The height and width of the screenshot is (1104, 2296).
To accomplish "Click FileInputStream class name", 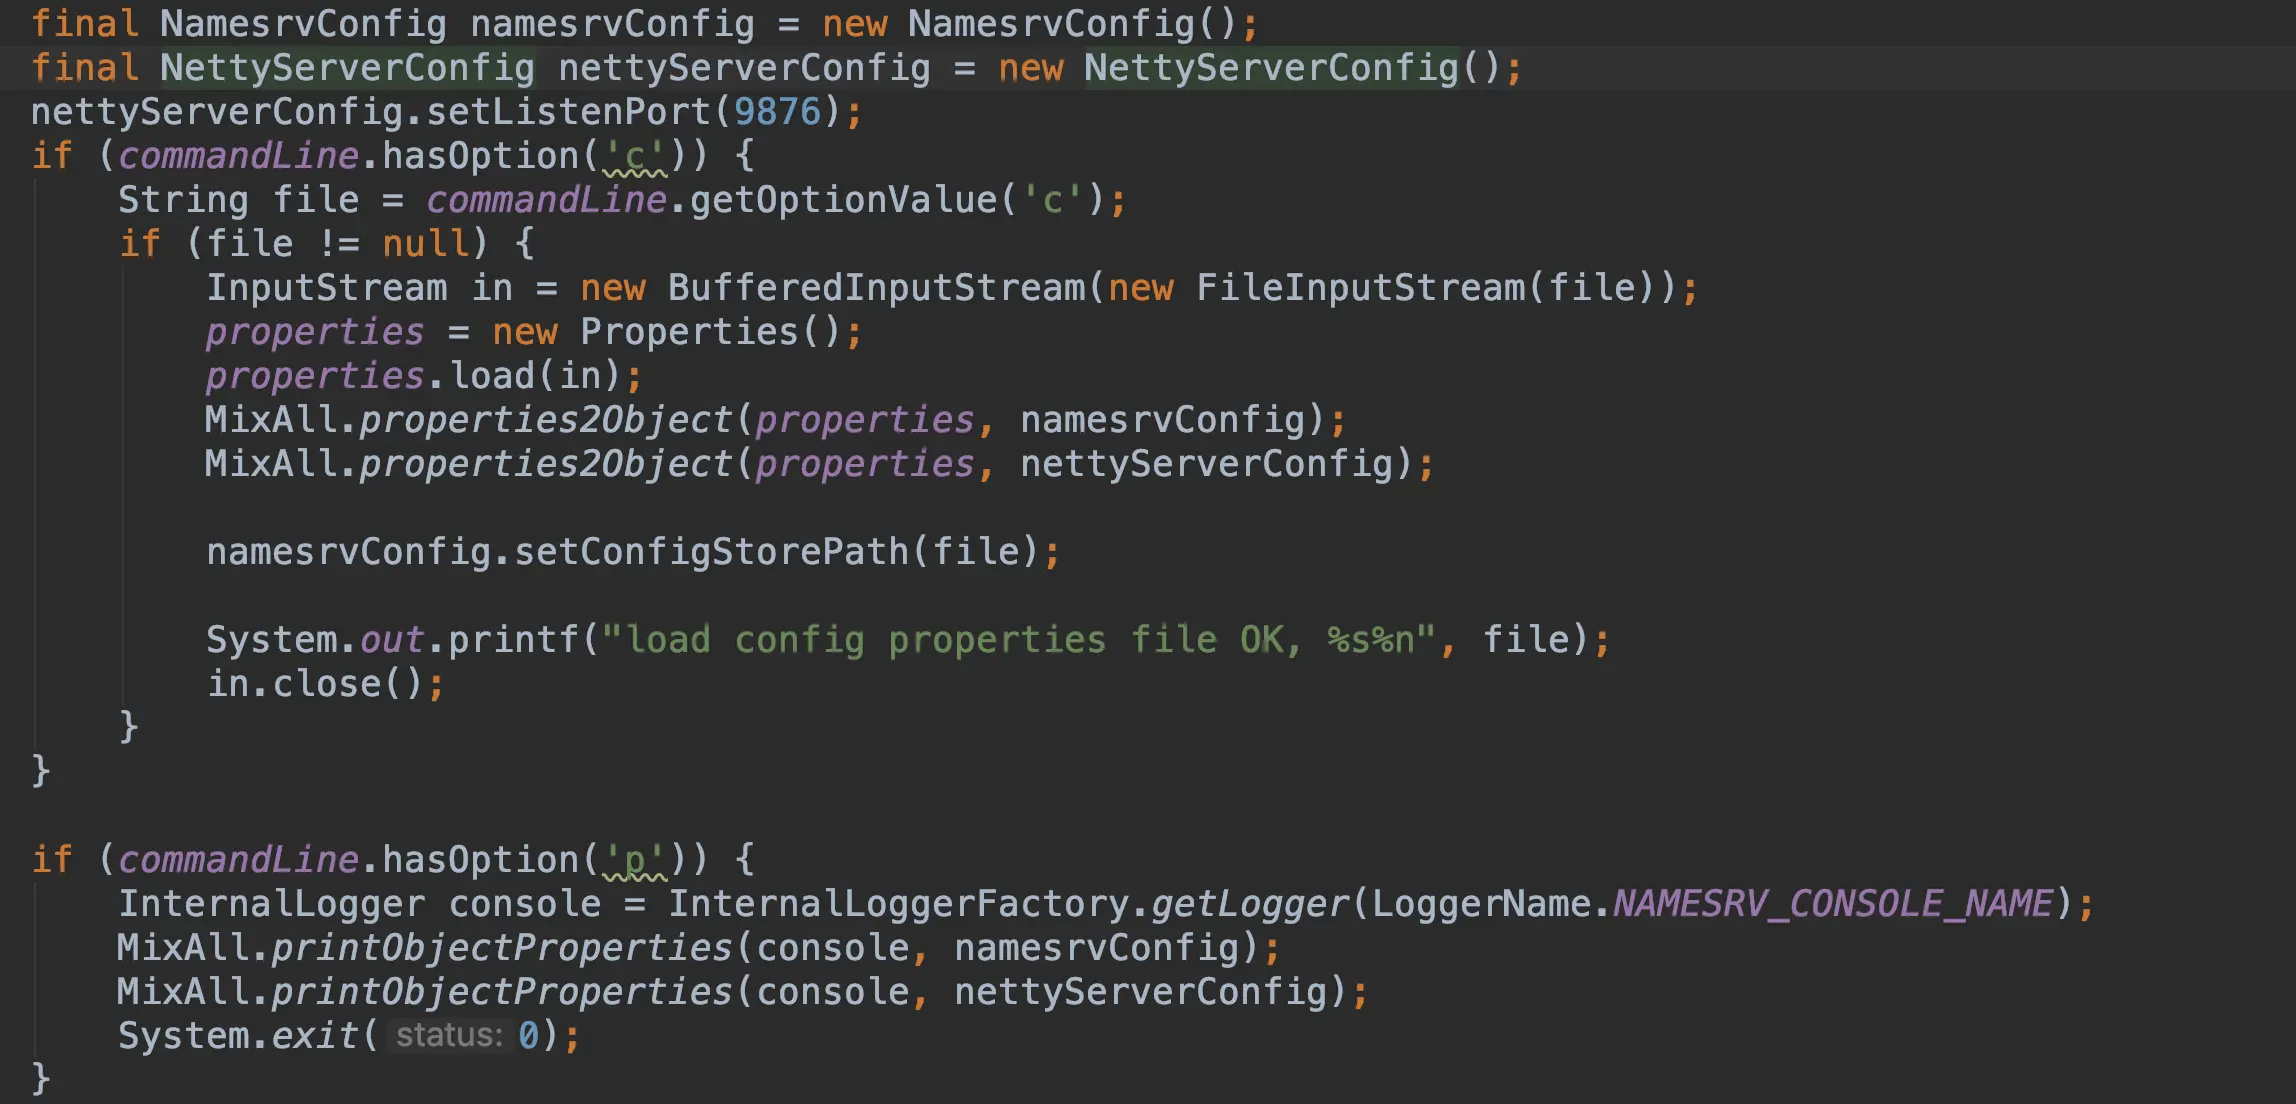I will [x=1360, y=288].
